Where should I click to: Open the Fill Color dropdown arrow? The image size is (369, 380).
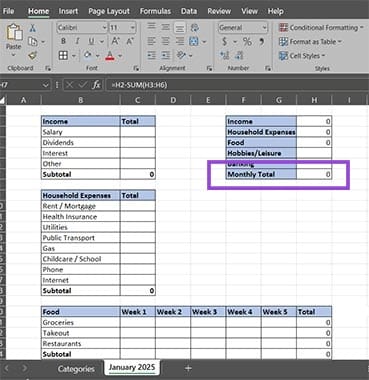pyautogui.click(x=97, y=56)
